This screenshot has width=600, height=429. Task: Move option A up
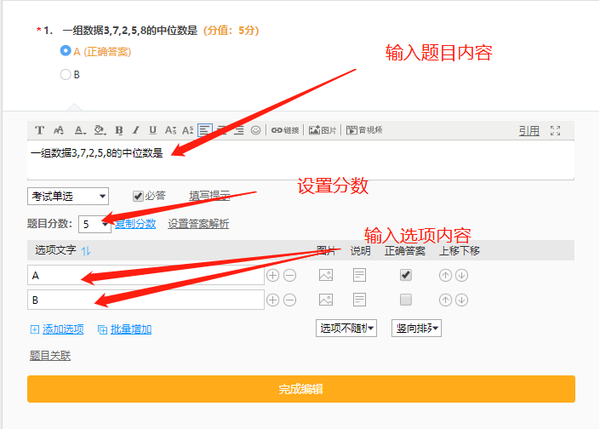[x=445, y=275]
